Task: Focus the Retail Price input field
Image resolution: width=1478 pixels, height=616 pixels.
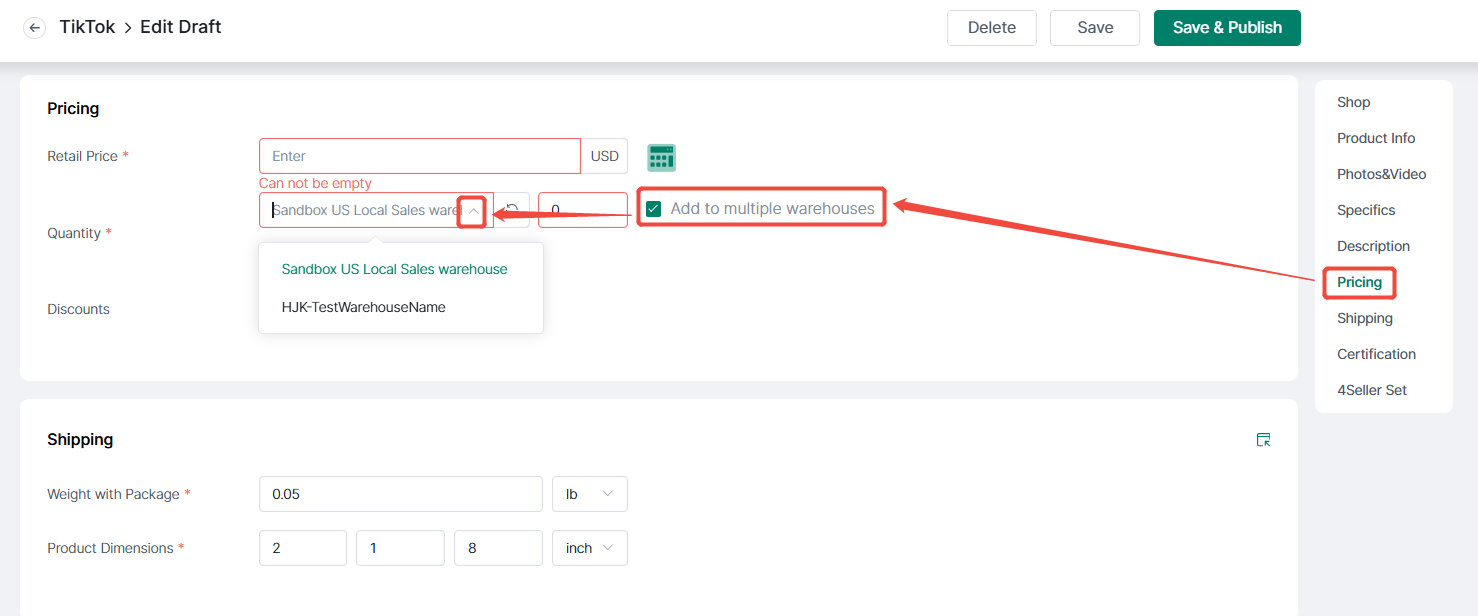Action: 420,156
